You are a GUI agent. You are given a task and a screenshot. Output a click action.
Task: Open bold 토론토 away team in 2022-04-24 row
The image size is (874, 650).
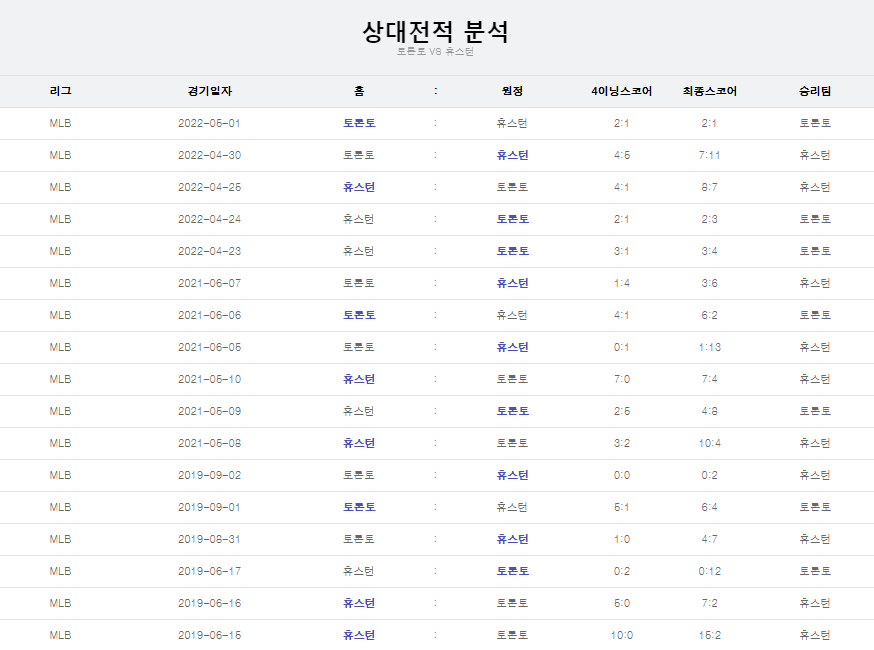(x=512, y=220)
